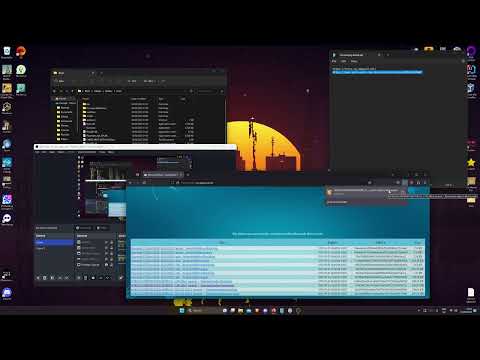This screenshot has width=480, height=360.
Task: Open Help menu in OBS
Action: pyautogui.click(x=111, y=152)
